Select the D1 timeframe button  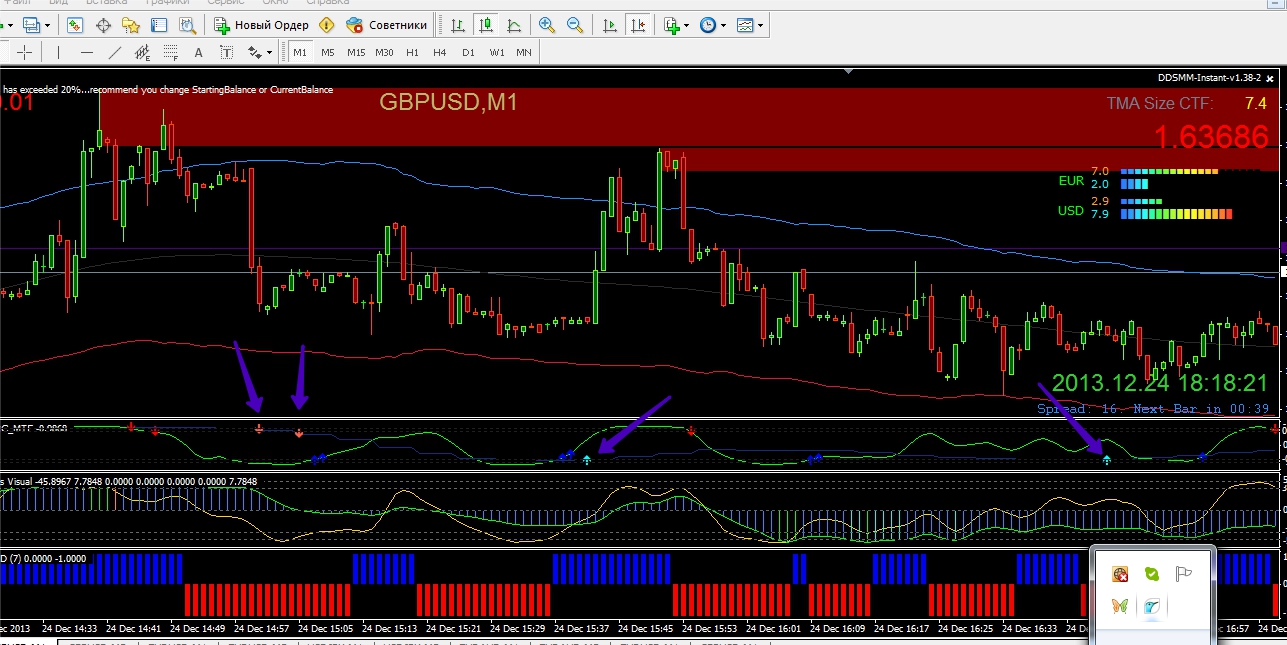tap(468, 52)
